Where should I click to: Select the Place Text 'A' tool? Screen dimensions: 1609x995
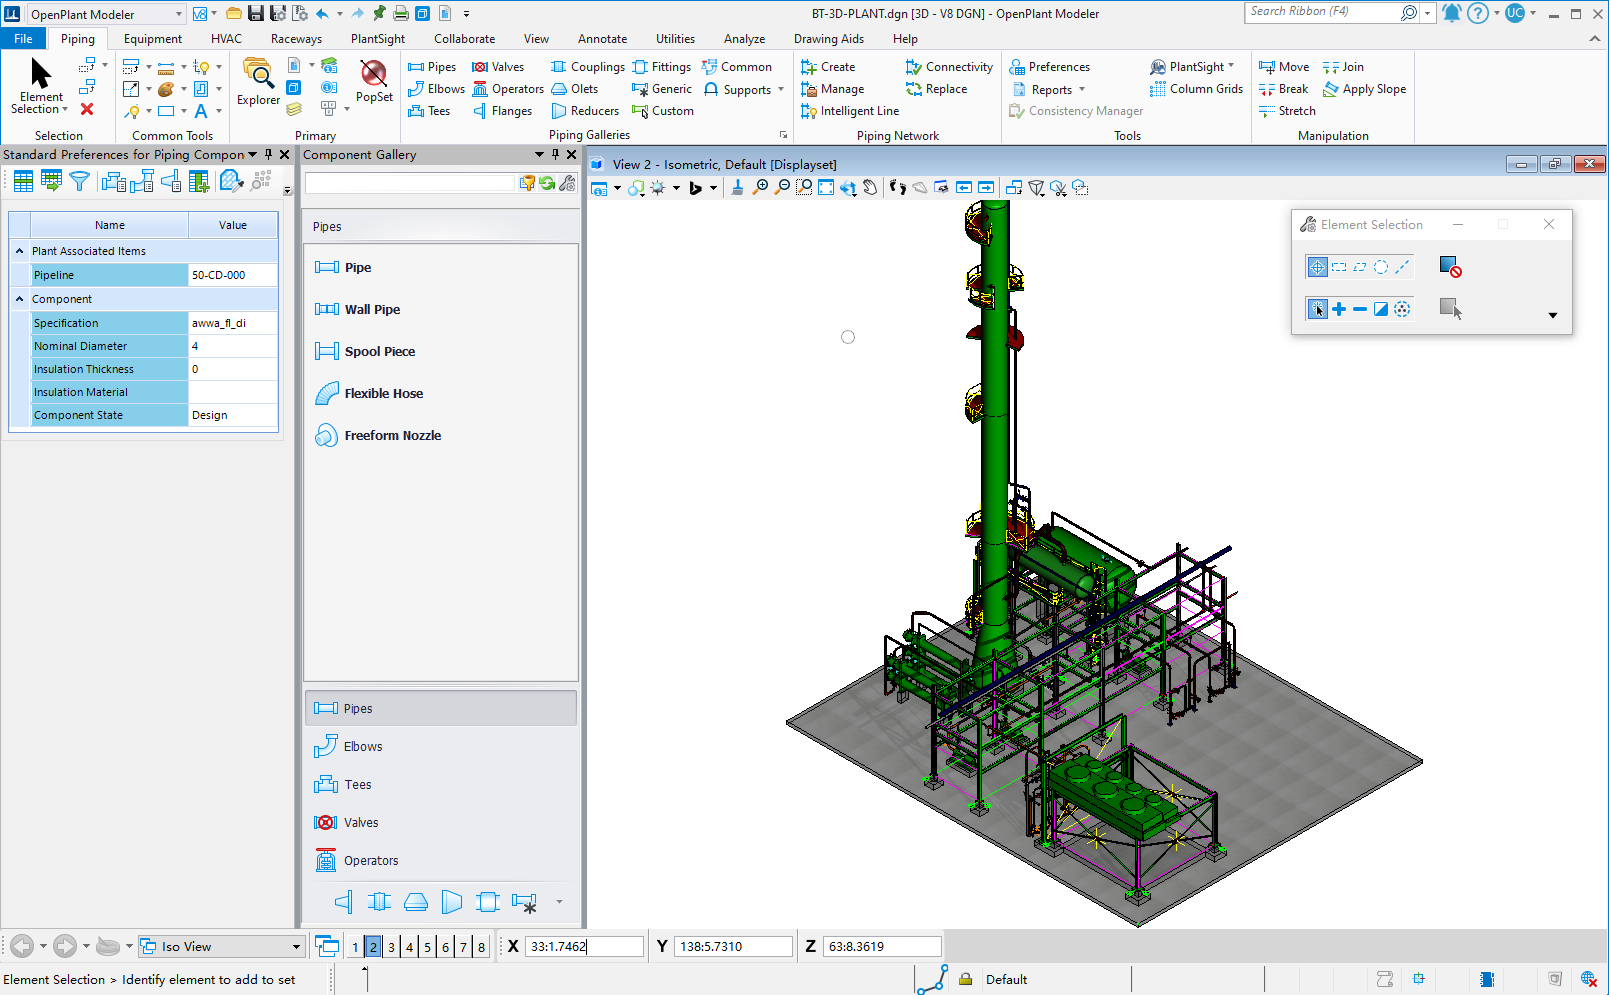(201, 111)
